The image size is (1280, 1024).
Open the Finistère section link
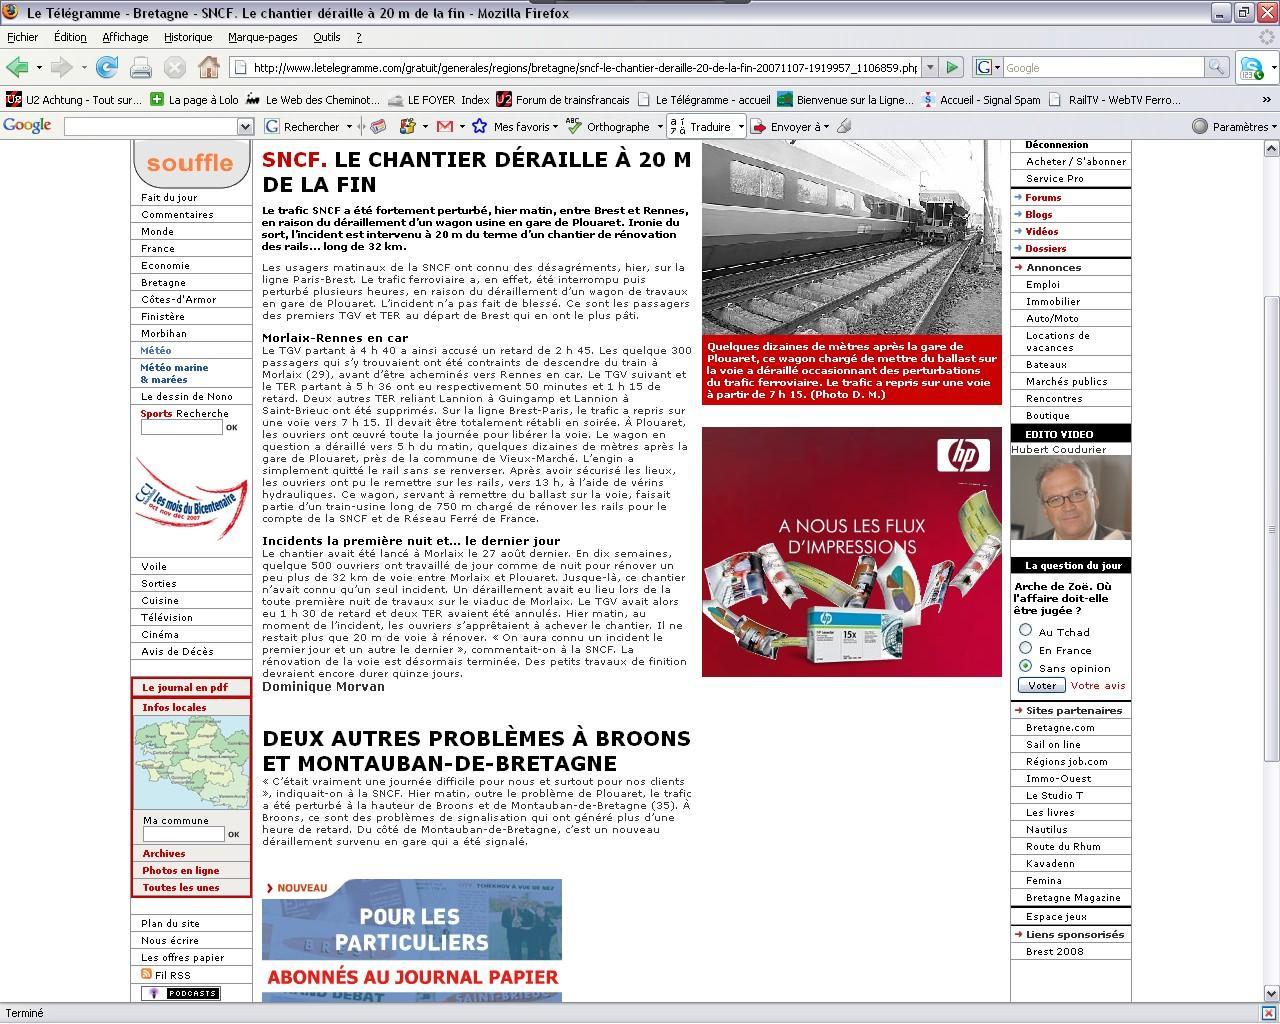(x=163, y=316)
